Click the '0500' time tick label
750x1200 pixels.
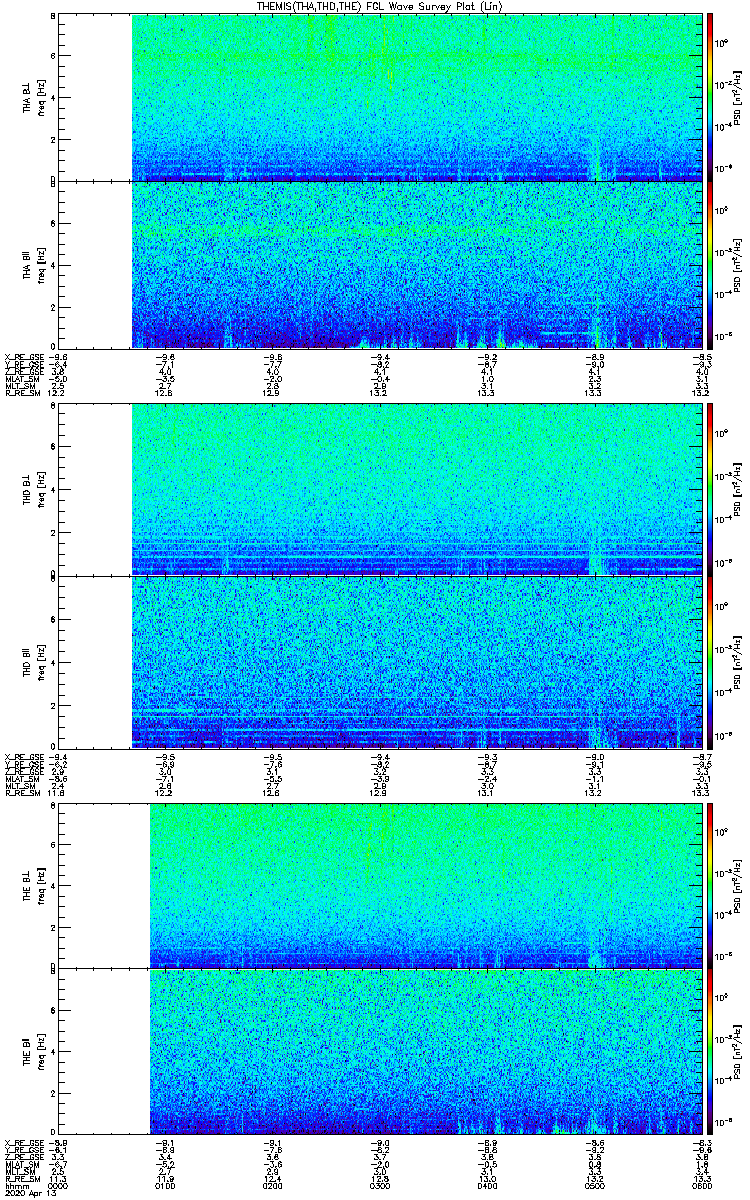click(594, 1186)
